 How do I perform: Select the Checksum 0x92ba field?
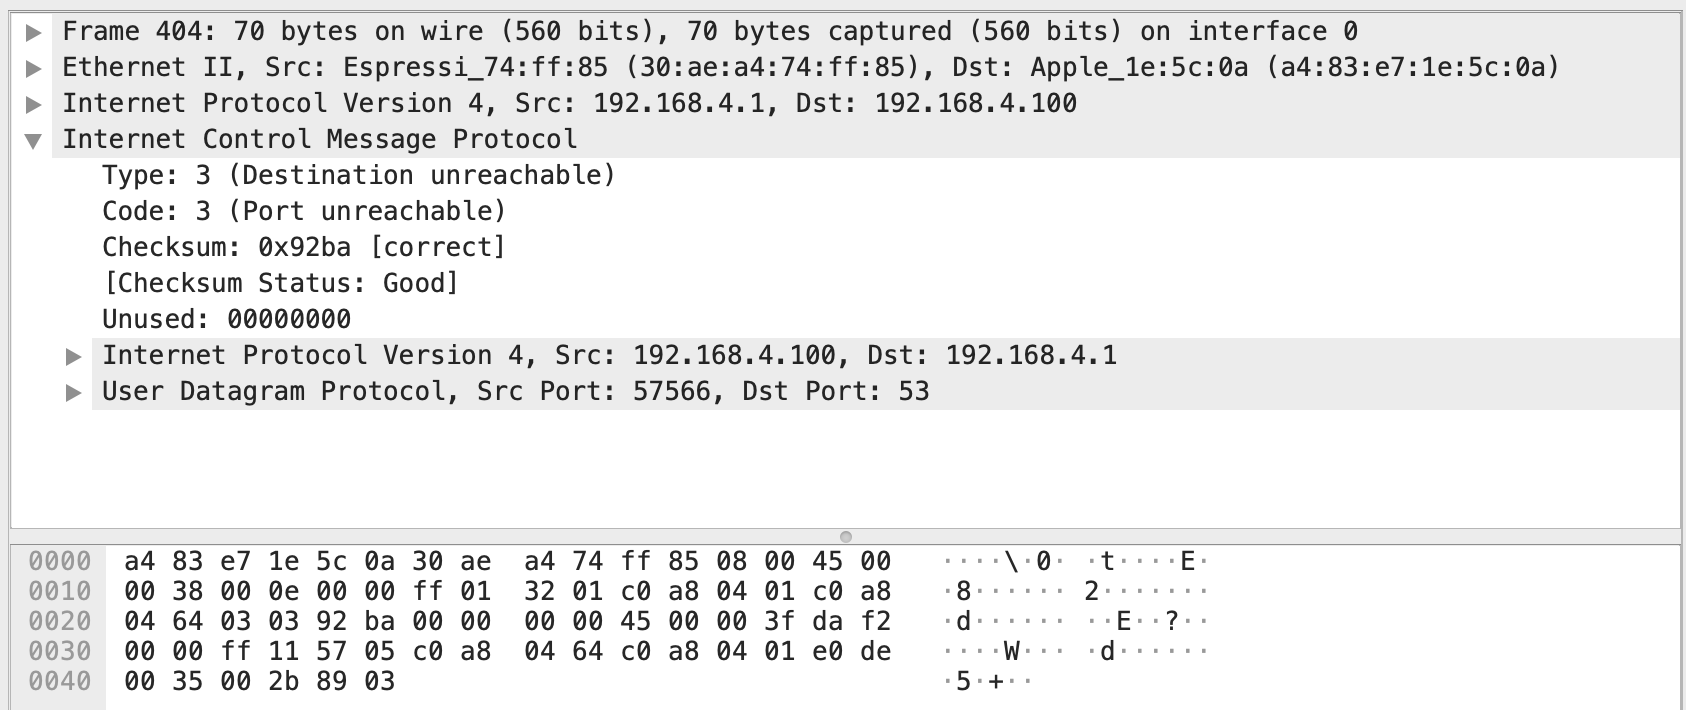(x=303, y=247)
